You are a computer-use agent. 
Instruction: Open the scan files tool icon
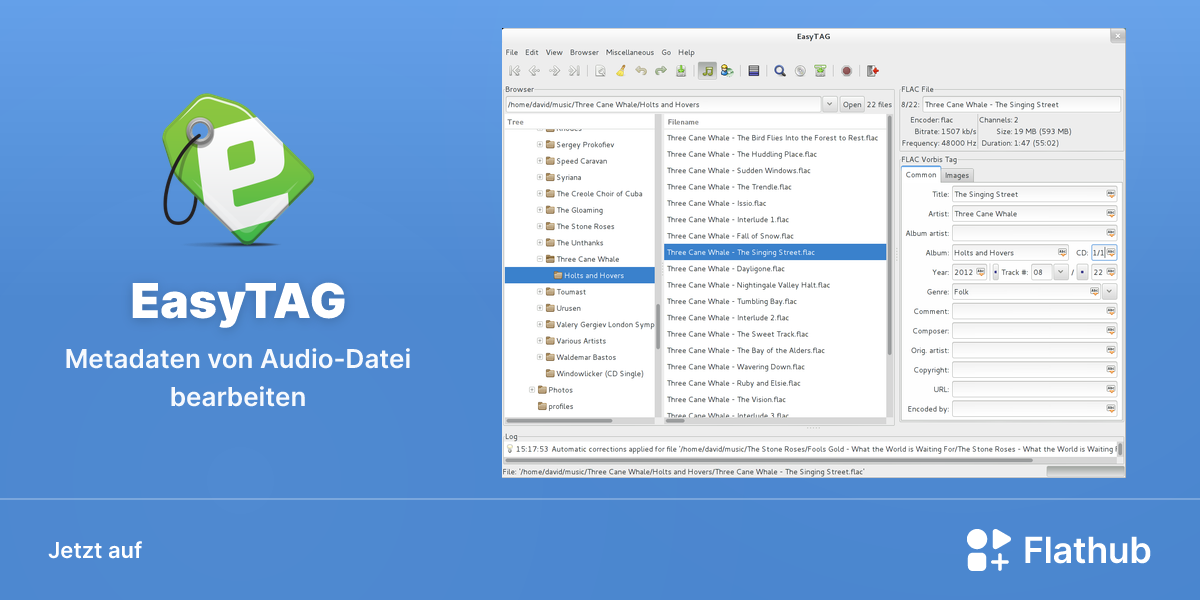[600, 71]
